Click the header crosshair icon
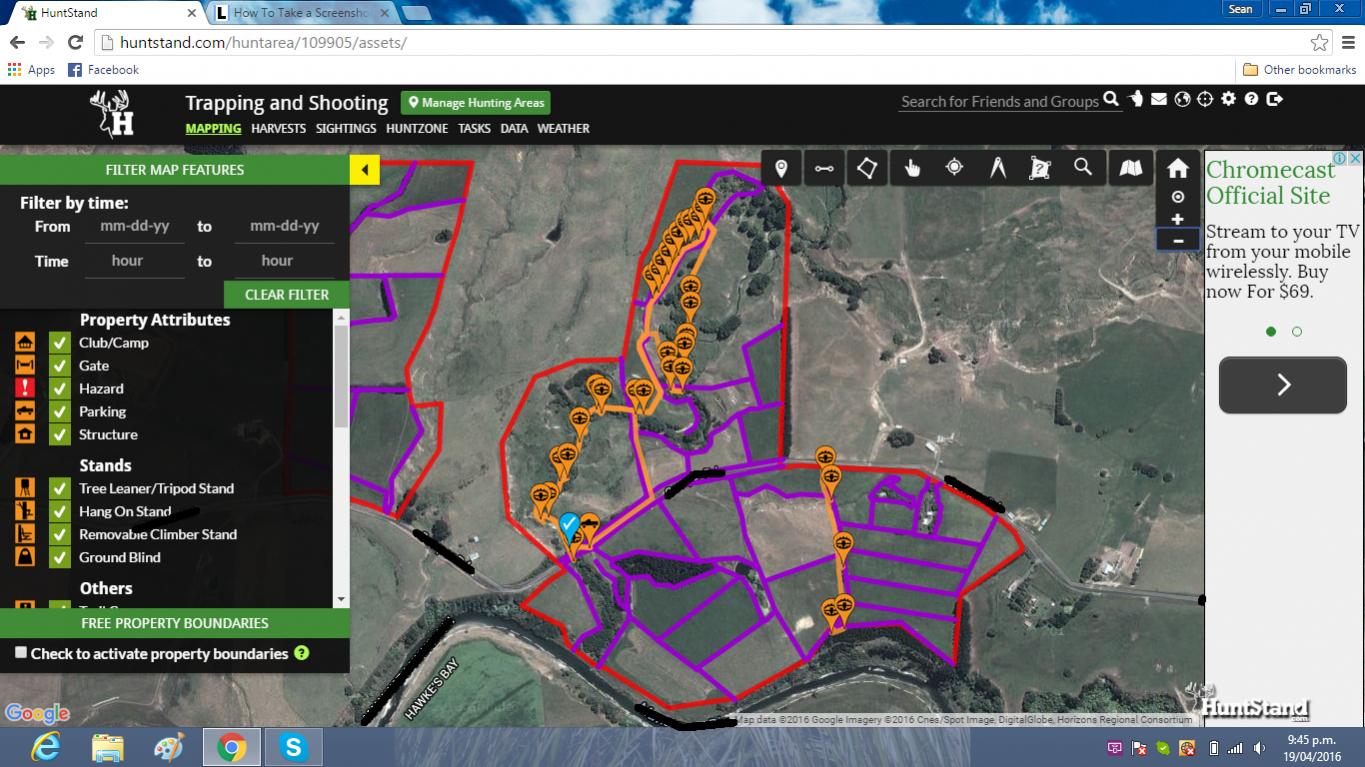The width and height of the screenshot is (1365, 767). pos(1205,99)
